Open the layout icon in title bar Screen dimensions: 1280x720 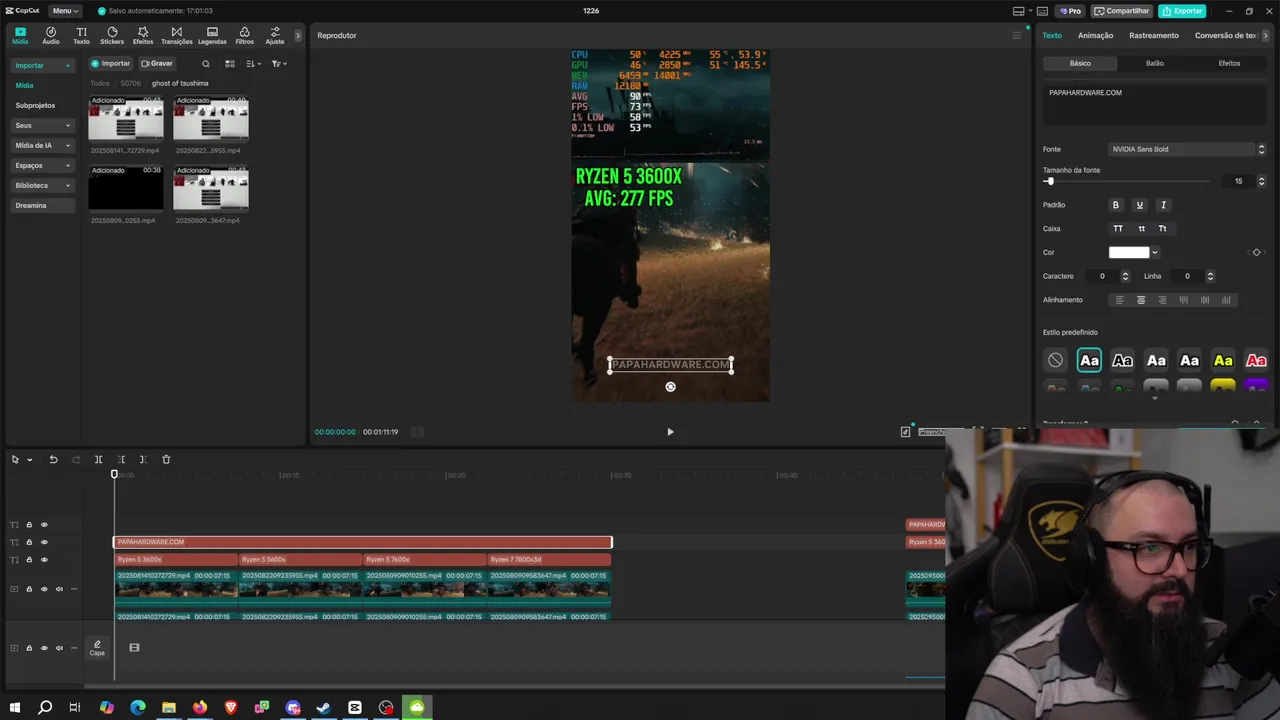click(1019, 11)
